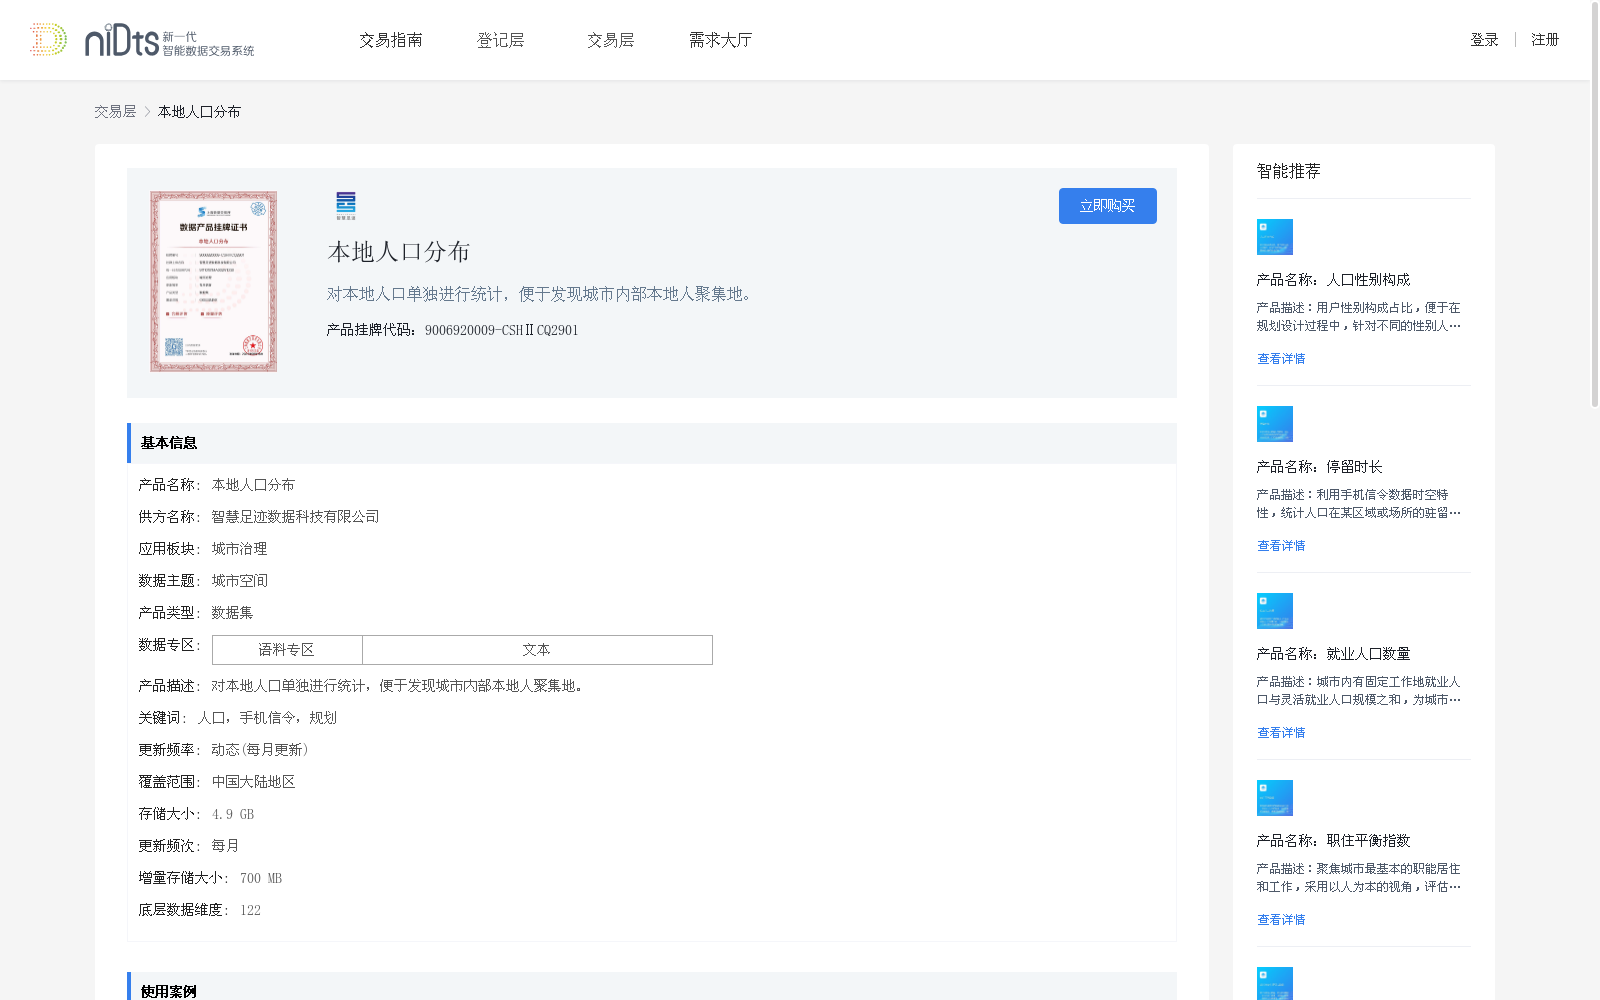View details link for 就业人口数量
Screen dimensions: 1600x1000
[1281, 733]
